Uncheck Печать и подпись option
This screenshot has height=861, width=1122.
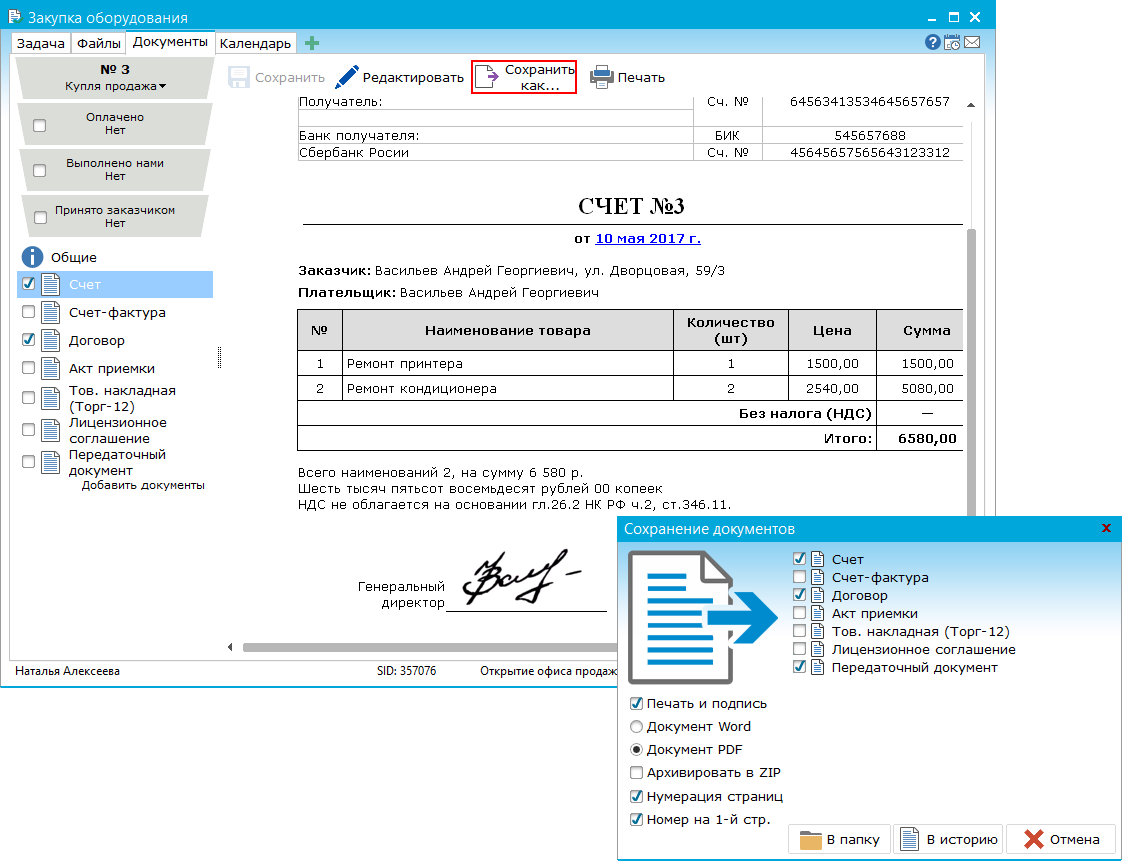(x=636, y=704)
